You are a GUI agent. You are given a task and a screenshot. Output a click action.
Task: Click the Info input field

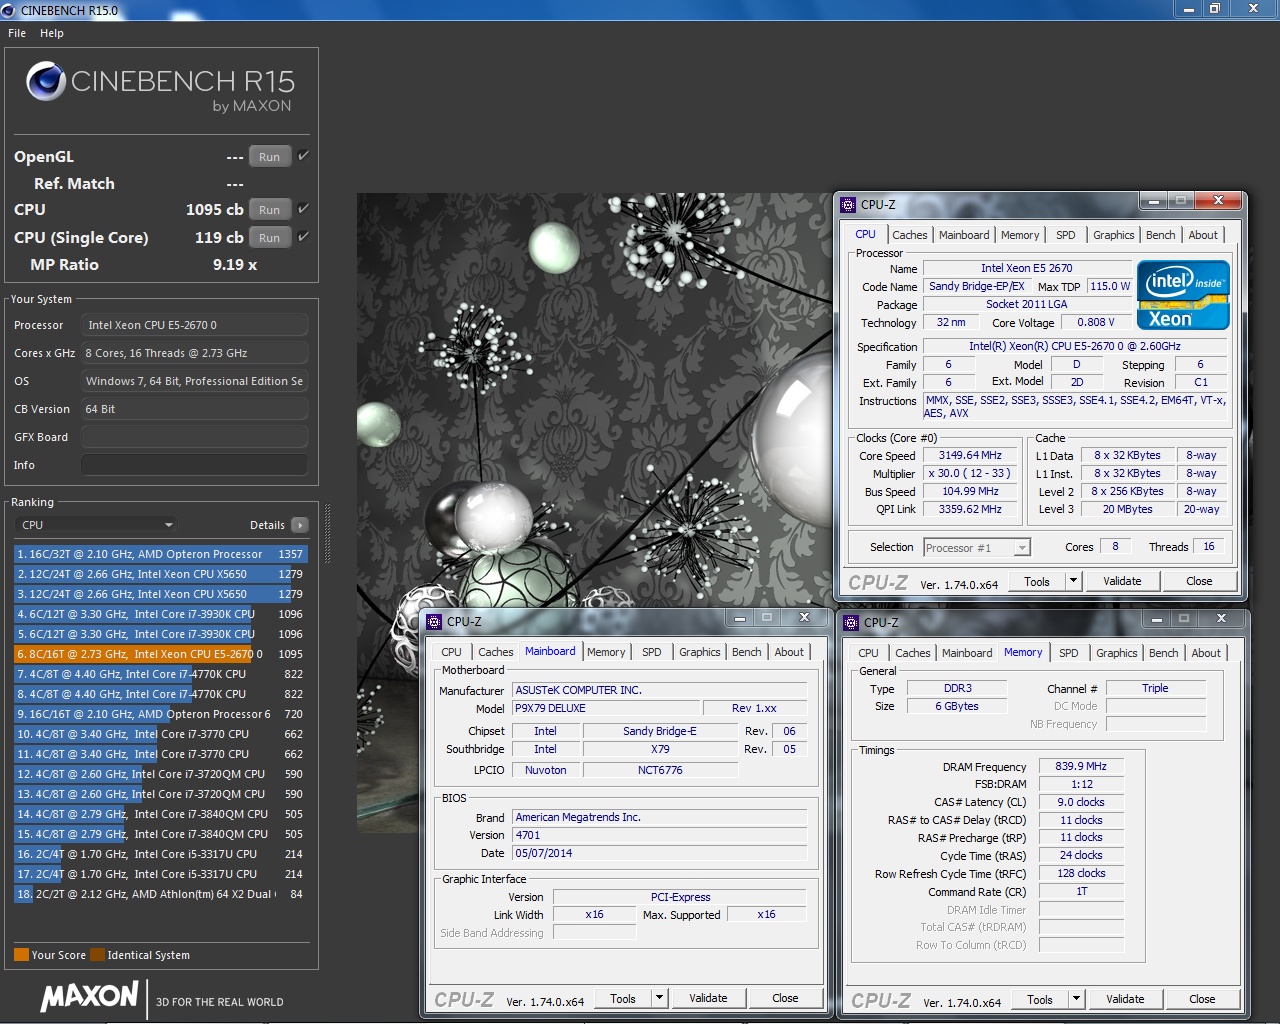pyautogui.click(x=194, y=465)
